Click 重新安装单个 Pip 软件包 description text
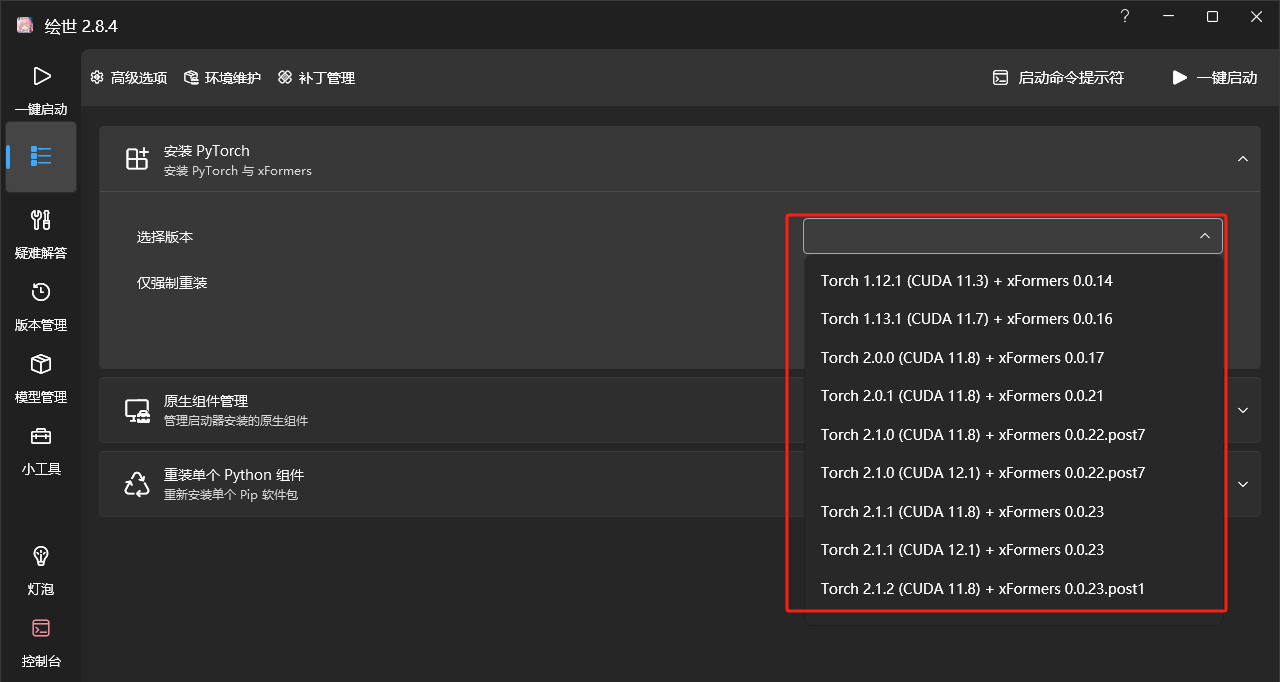This screenshot has width=1280, height=682. click(x=231, y=495)
